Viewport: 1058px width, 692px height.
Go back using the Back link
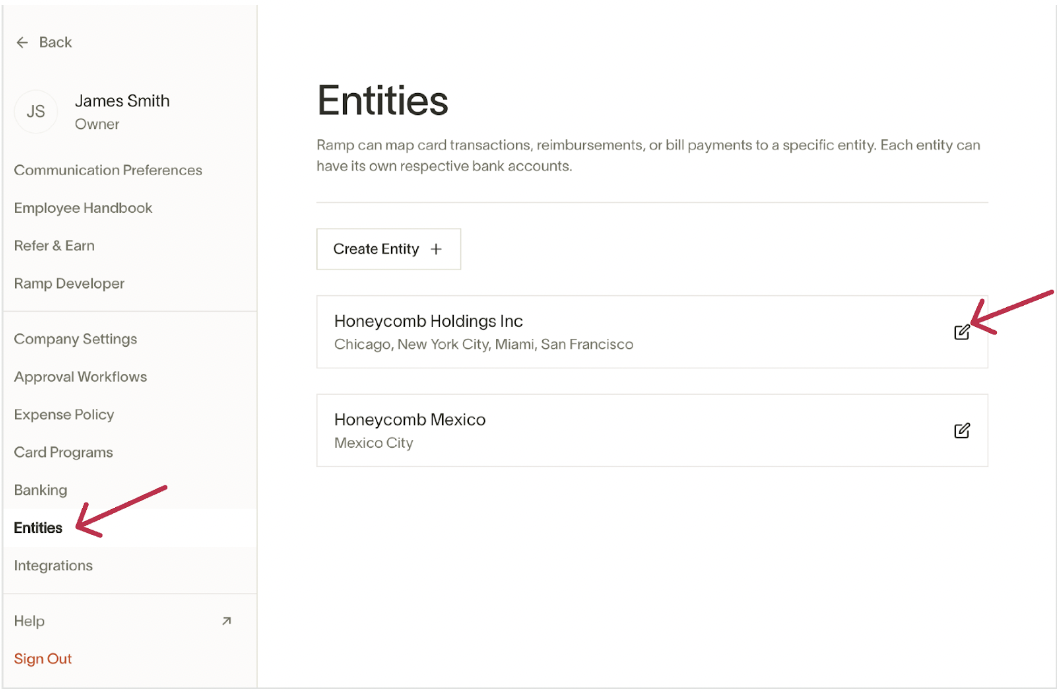(x=55, y=42)
